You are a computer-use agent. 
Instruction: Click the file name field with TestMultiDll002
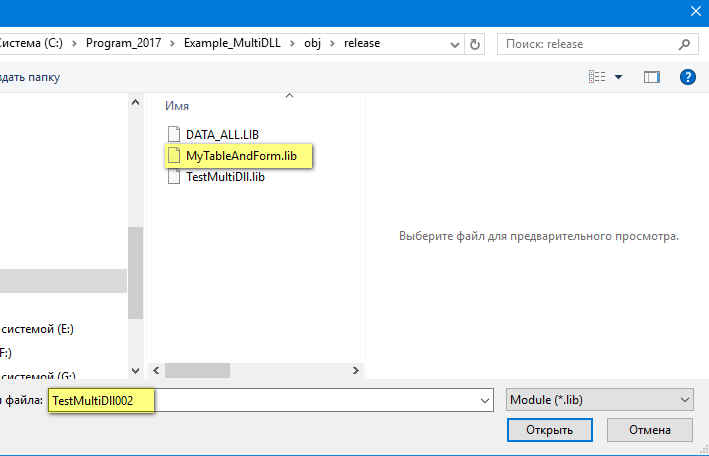(x=300, y=400)
